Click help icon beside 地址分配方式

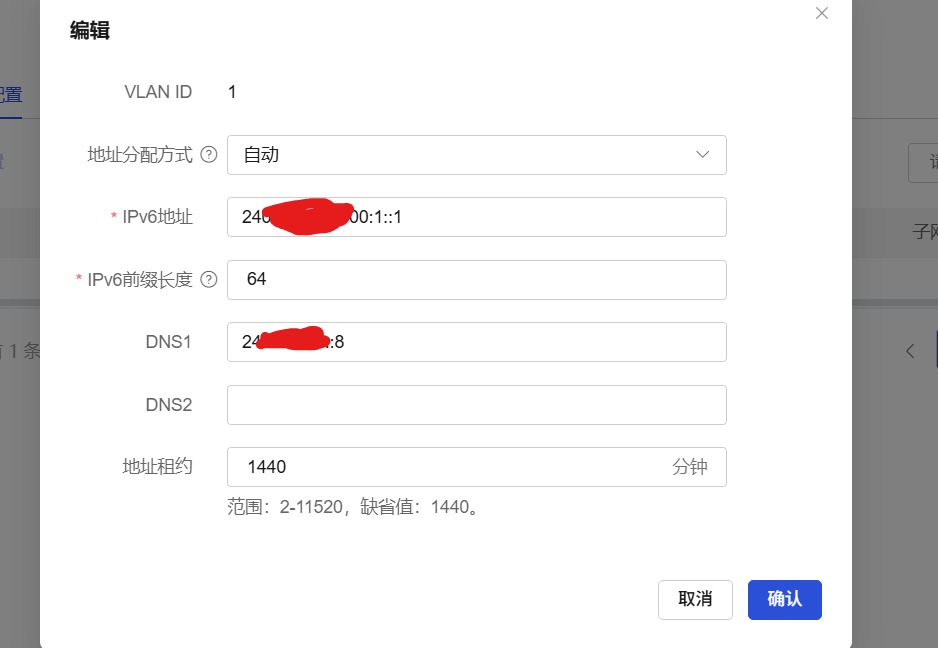pyautogui.click(x=209, y=155)
